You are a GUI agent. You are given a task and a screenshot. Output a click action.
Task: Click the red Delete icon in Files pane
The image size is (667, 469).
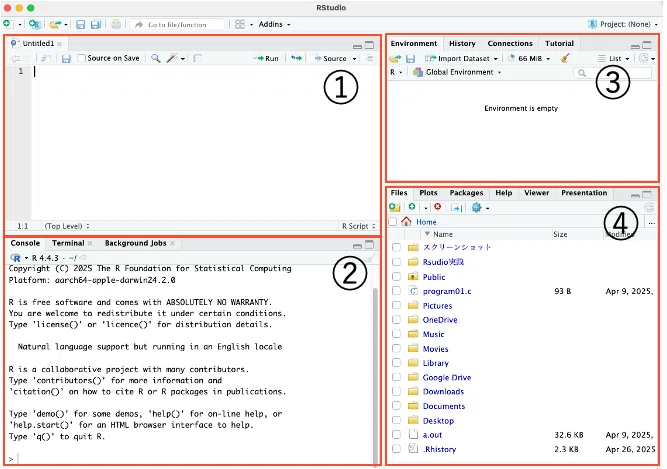click(437, 207)
